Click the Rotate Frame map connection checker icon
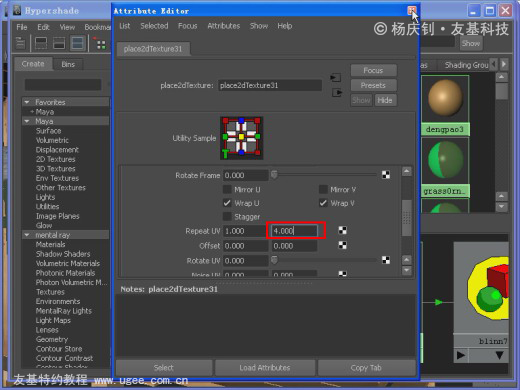 (386, 175)
